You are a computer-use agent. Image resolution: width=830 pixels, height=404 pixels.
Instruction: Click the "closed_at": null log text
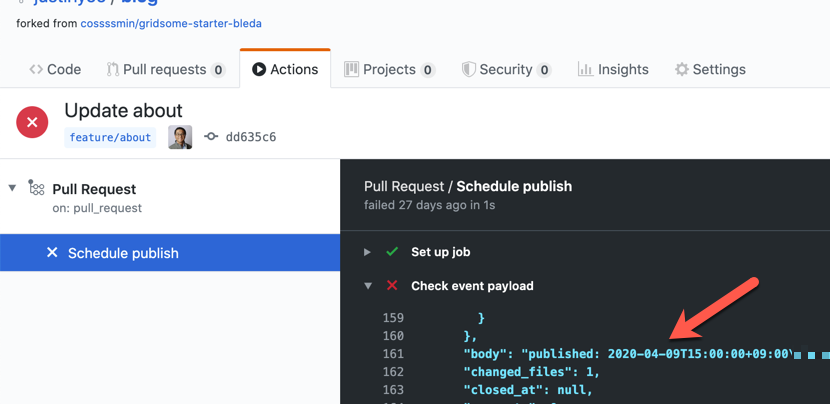click(x=528, y=390)
